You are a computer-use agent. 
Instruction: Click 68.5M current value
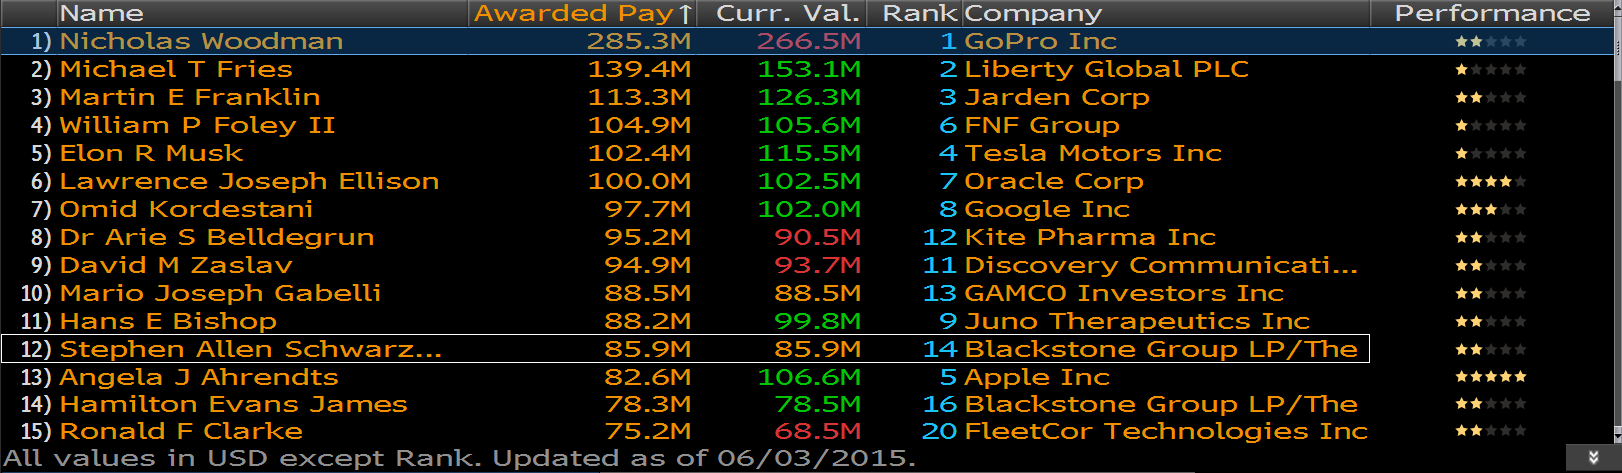pos(818,431)
